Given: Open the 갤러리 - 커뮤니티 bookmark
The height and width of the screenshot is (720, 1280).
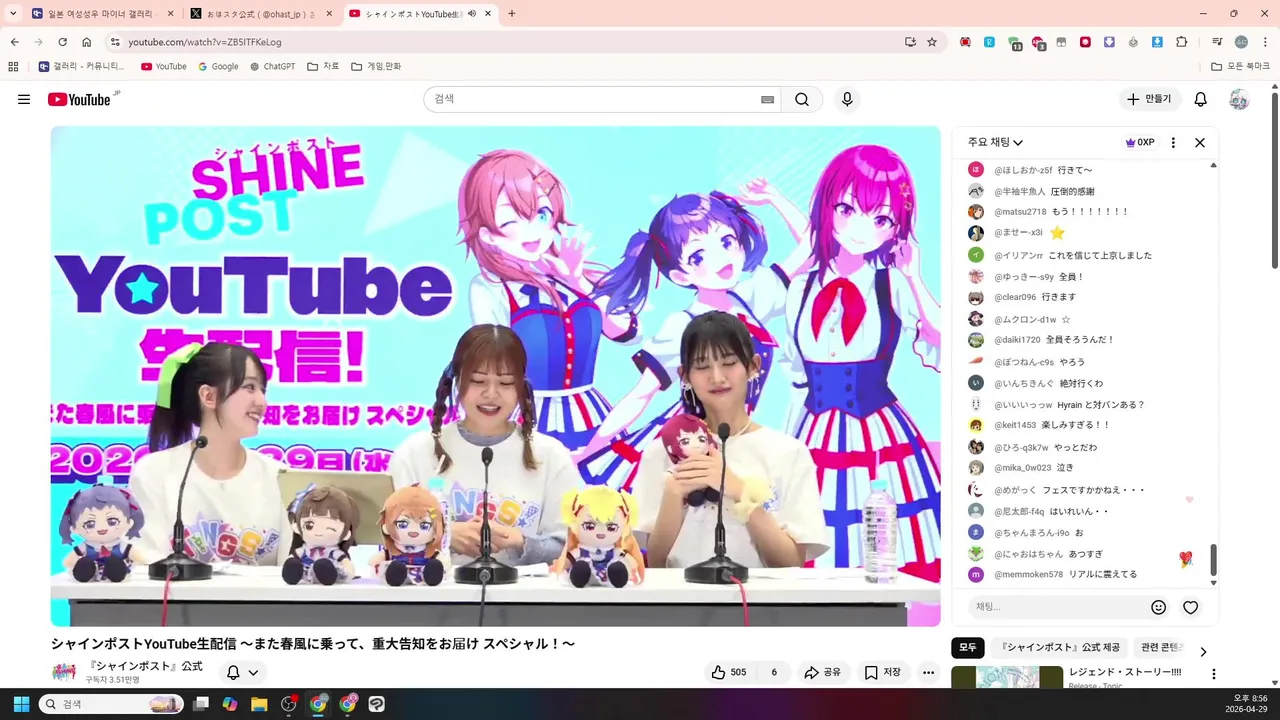Looking at the screenshot, I should coord(82,66).
